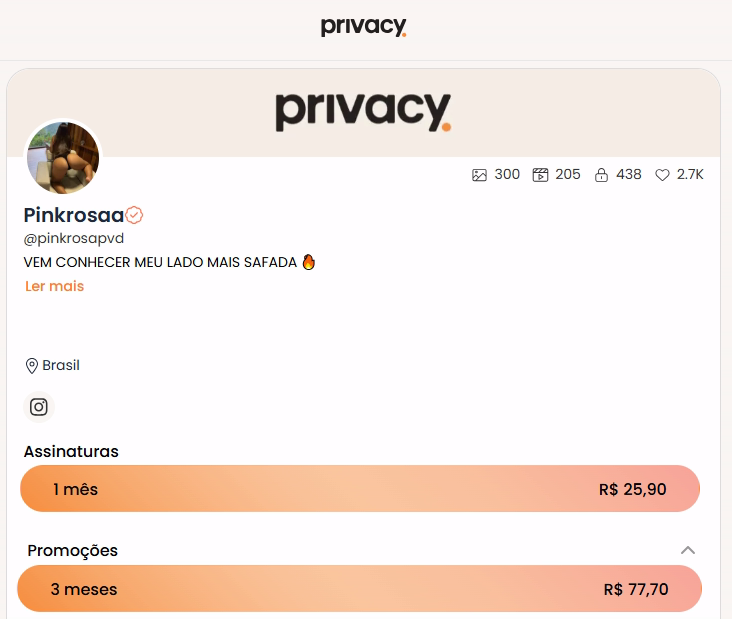Expand bio with Ler mais
The width and height of the screenshot is (732, 619).
coord(55,286)
